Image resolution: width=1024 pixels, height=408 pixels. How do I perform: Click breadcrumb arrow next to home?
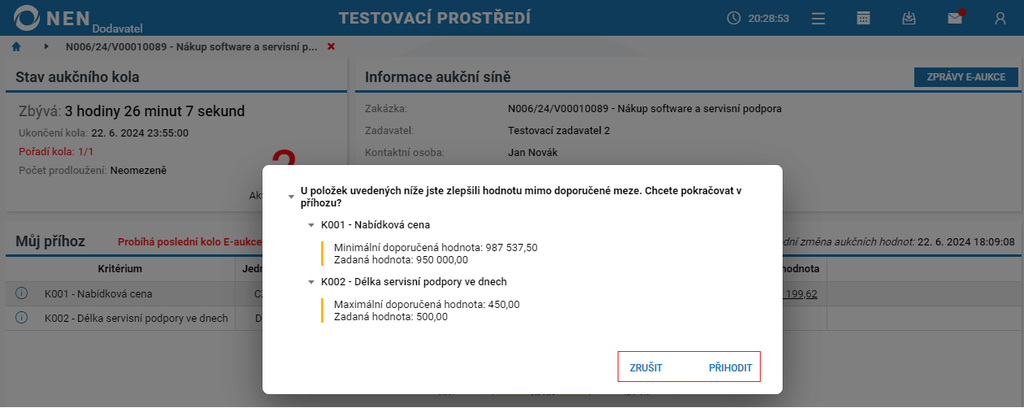[46, 47]
